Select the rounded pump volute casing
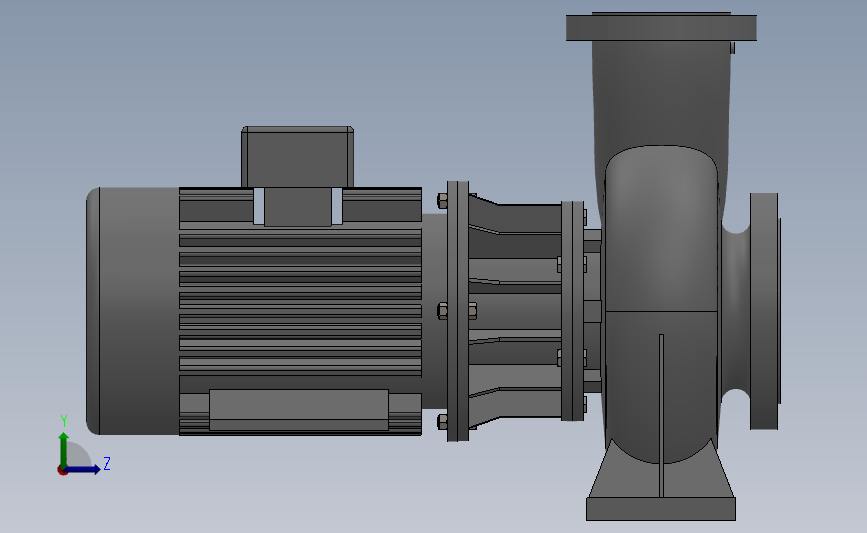The image size is (867, 533). (661, 304)
